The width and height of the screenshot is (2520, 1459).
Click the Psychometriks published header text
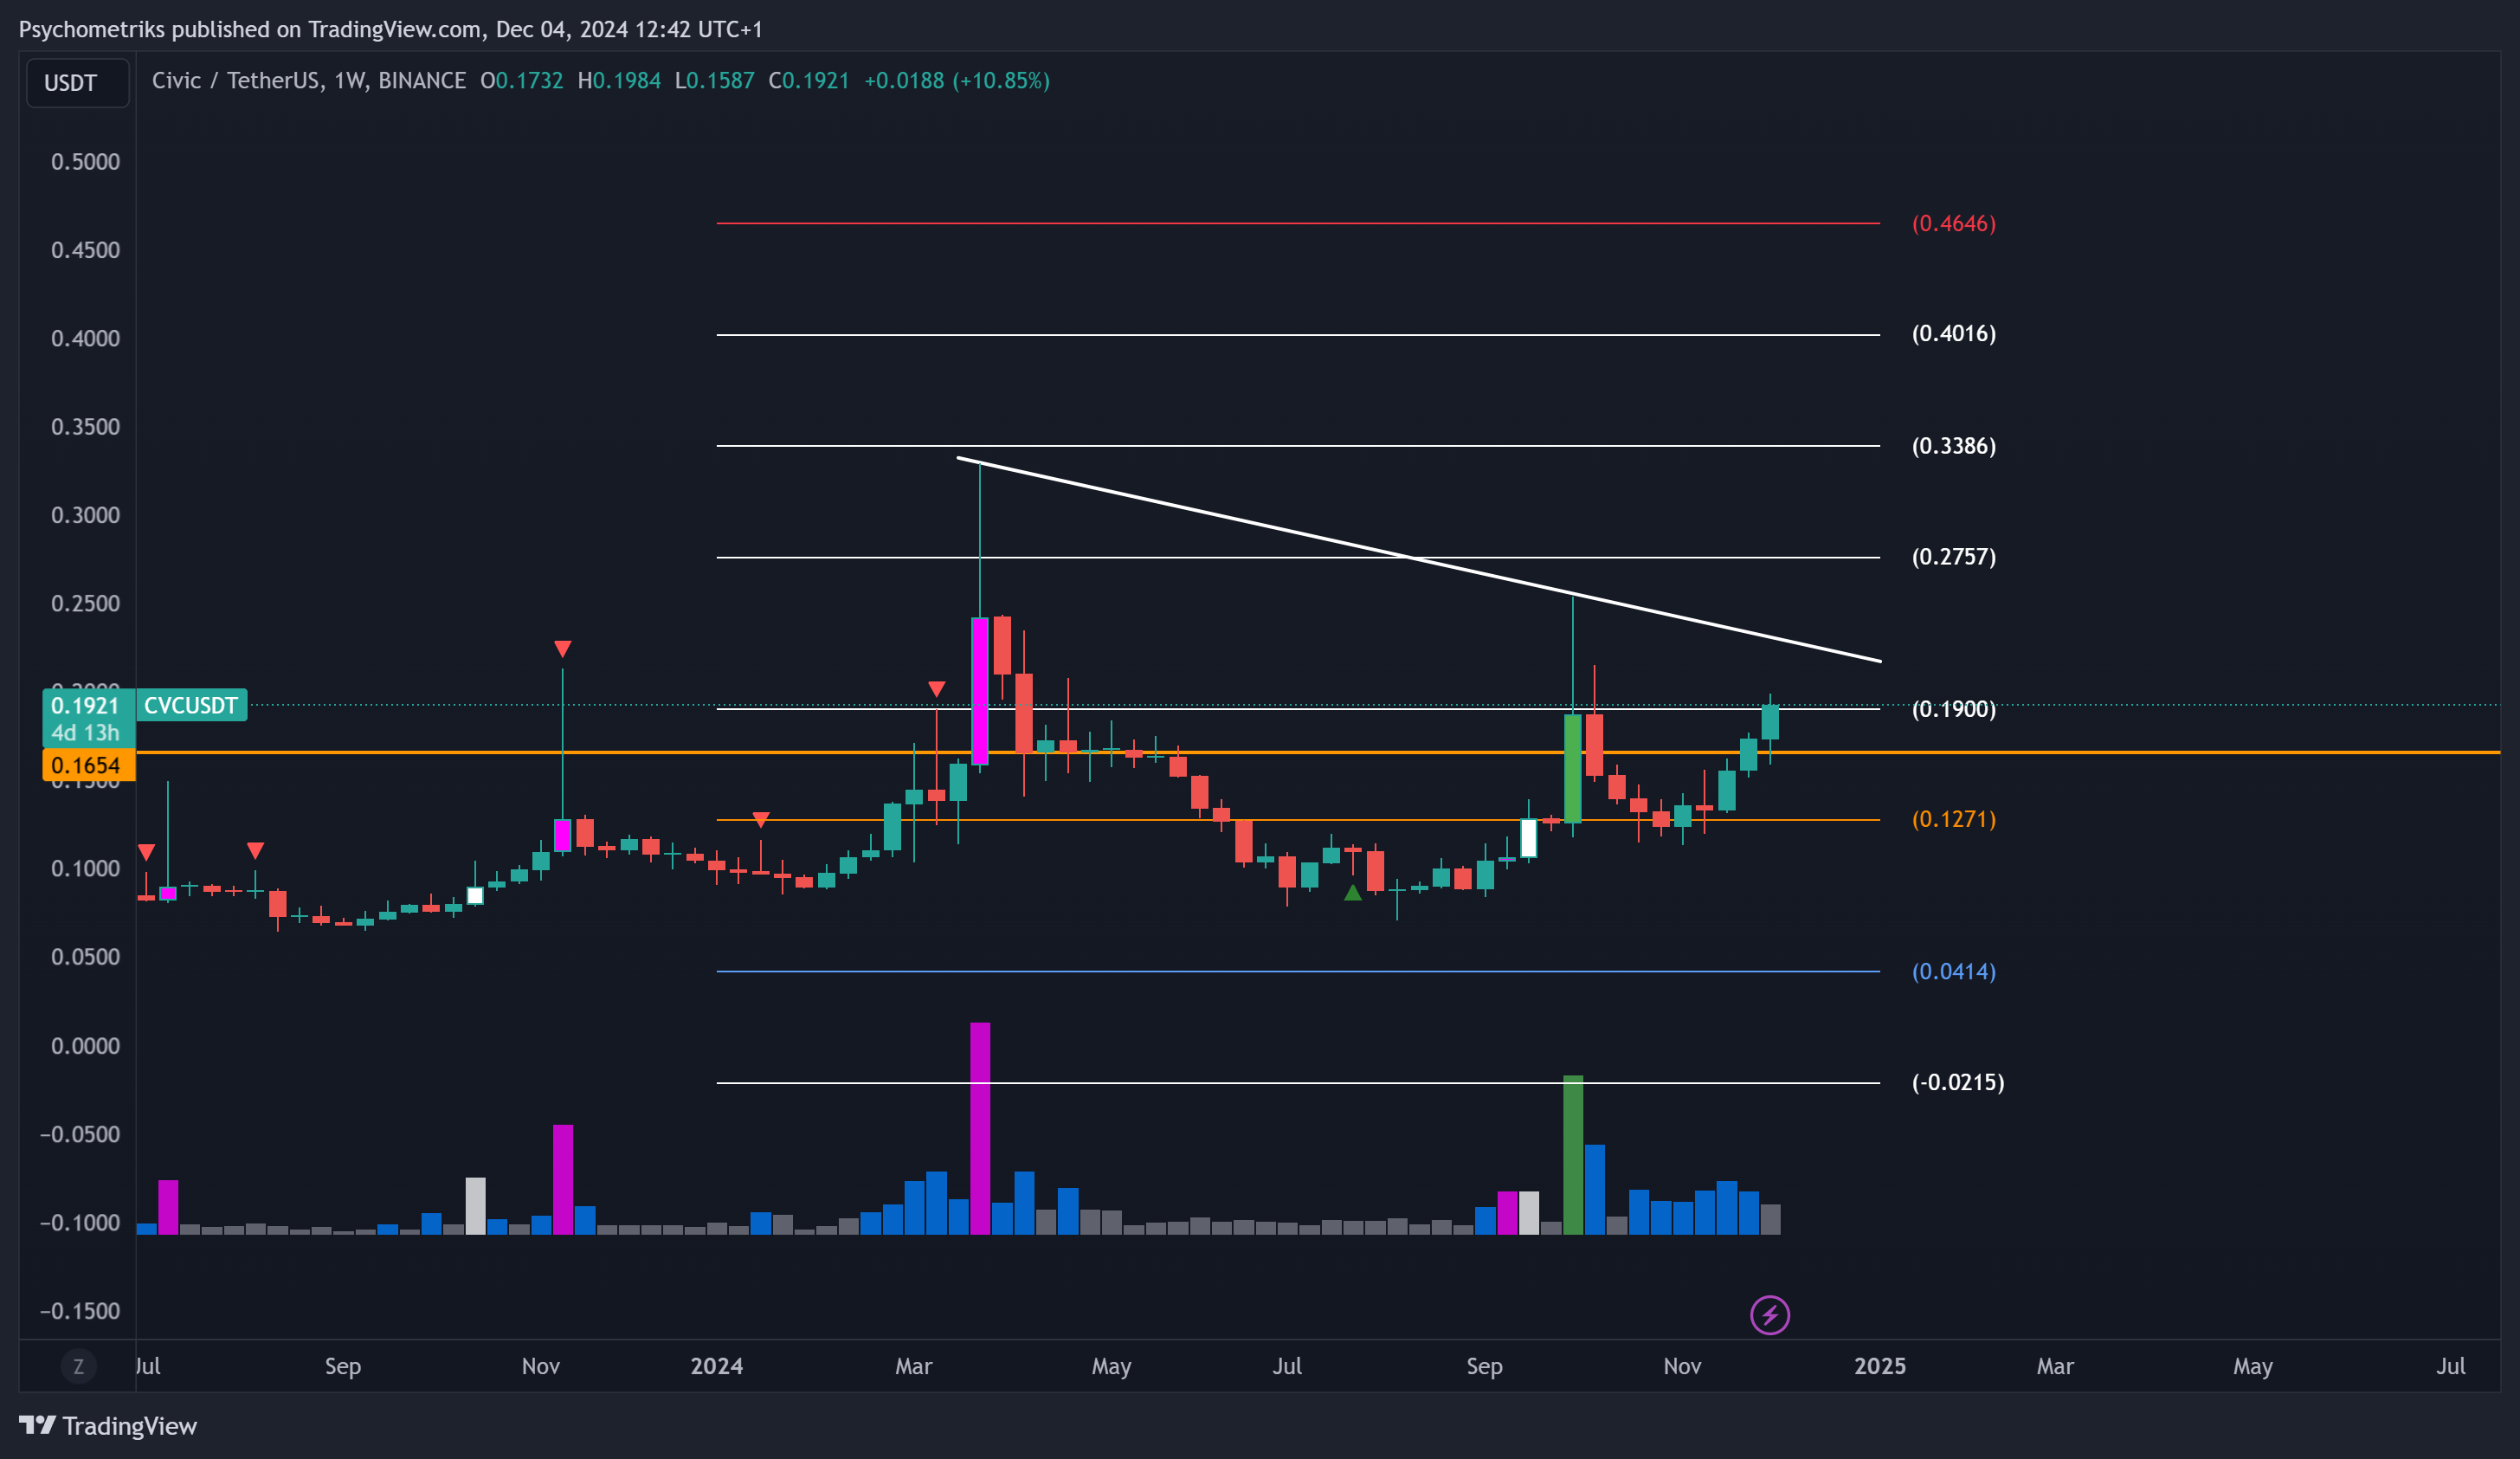[391, 29]
